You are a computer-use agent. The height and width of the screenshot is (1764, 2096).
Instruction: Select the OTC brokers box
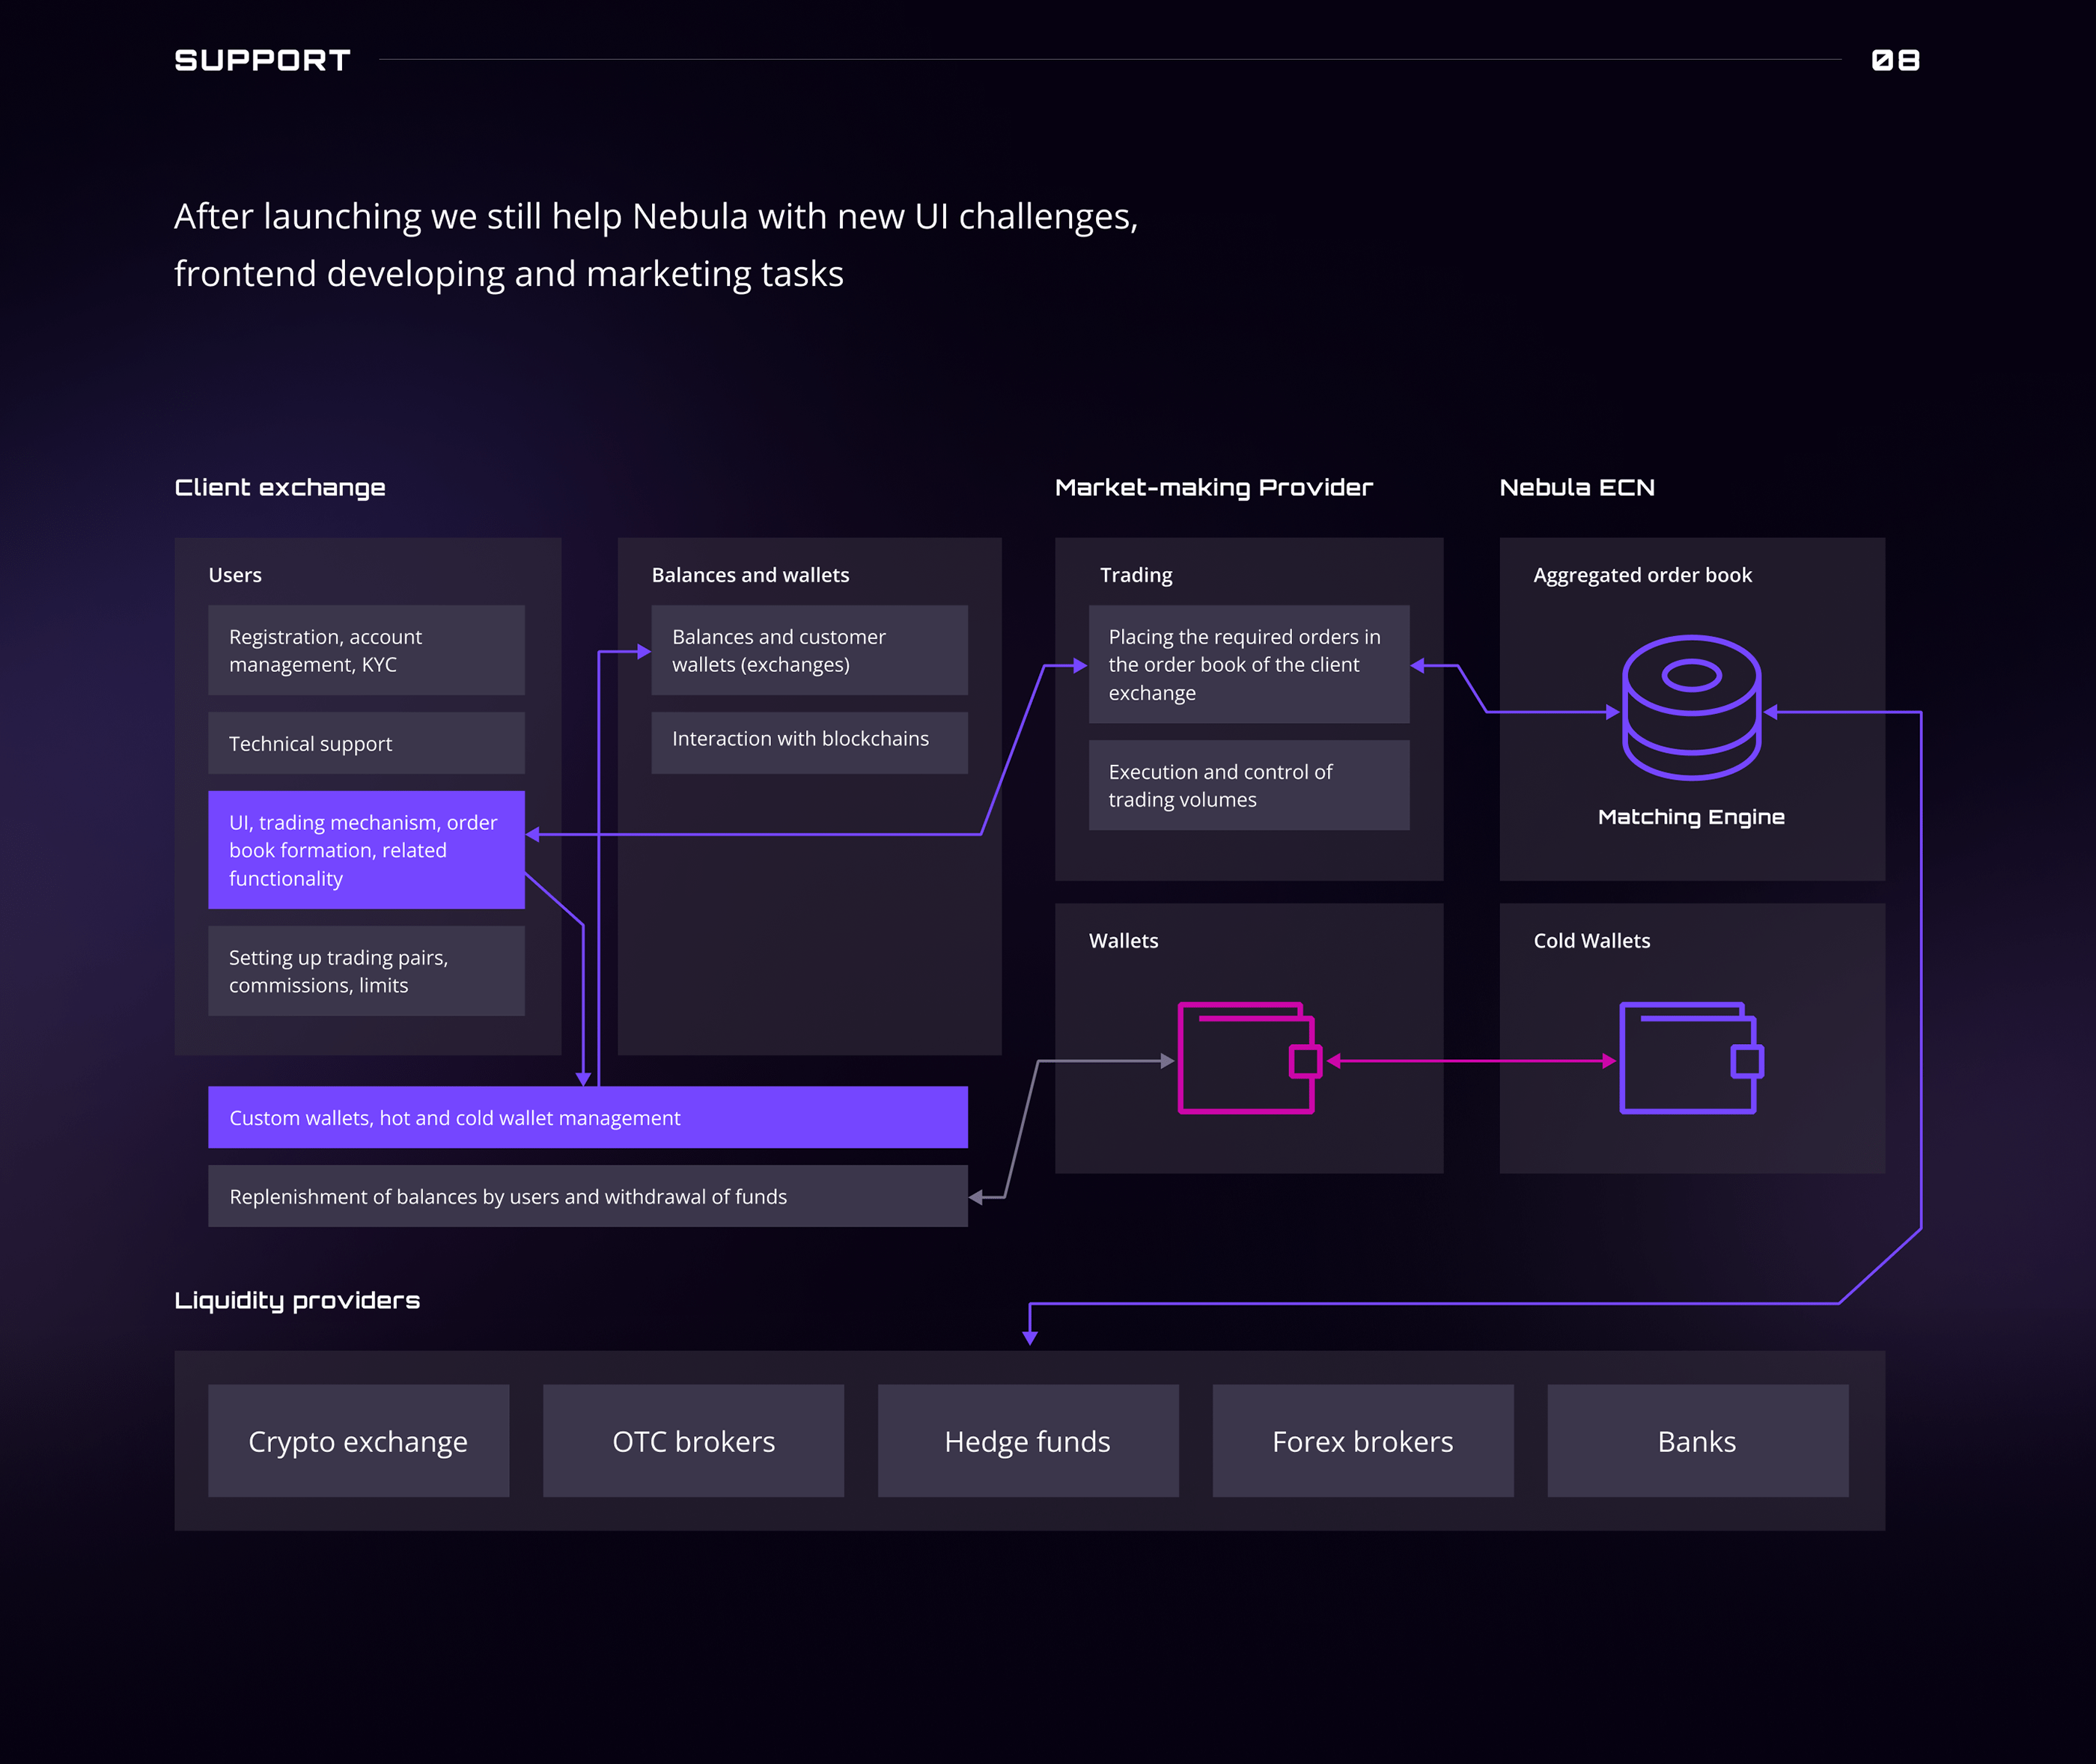click(x=693, y=1441)
